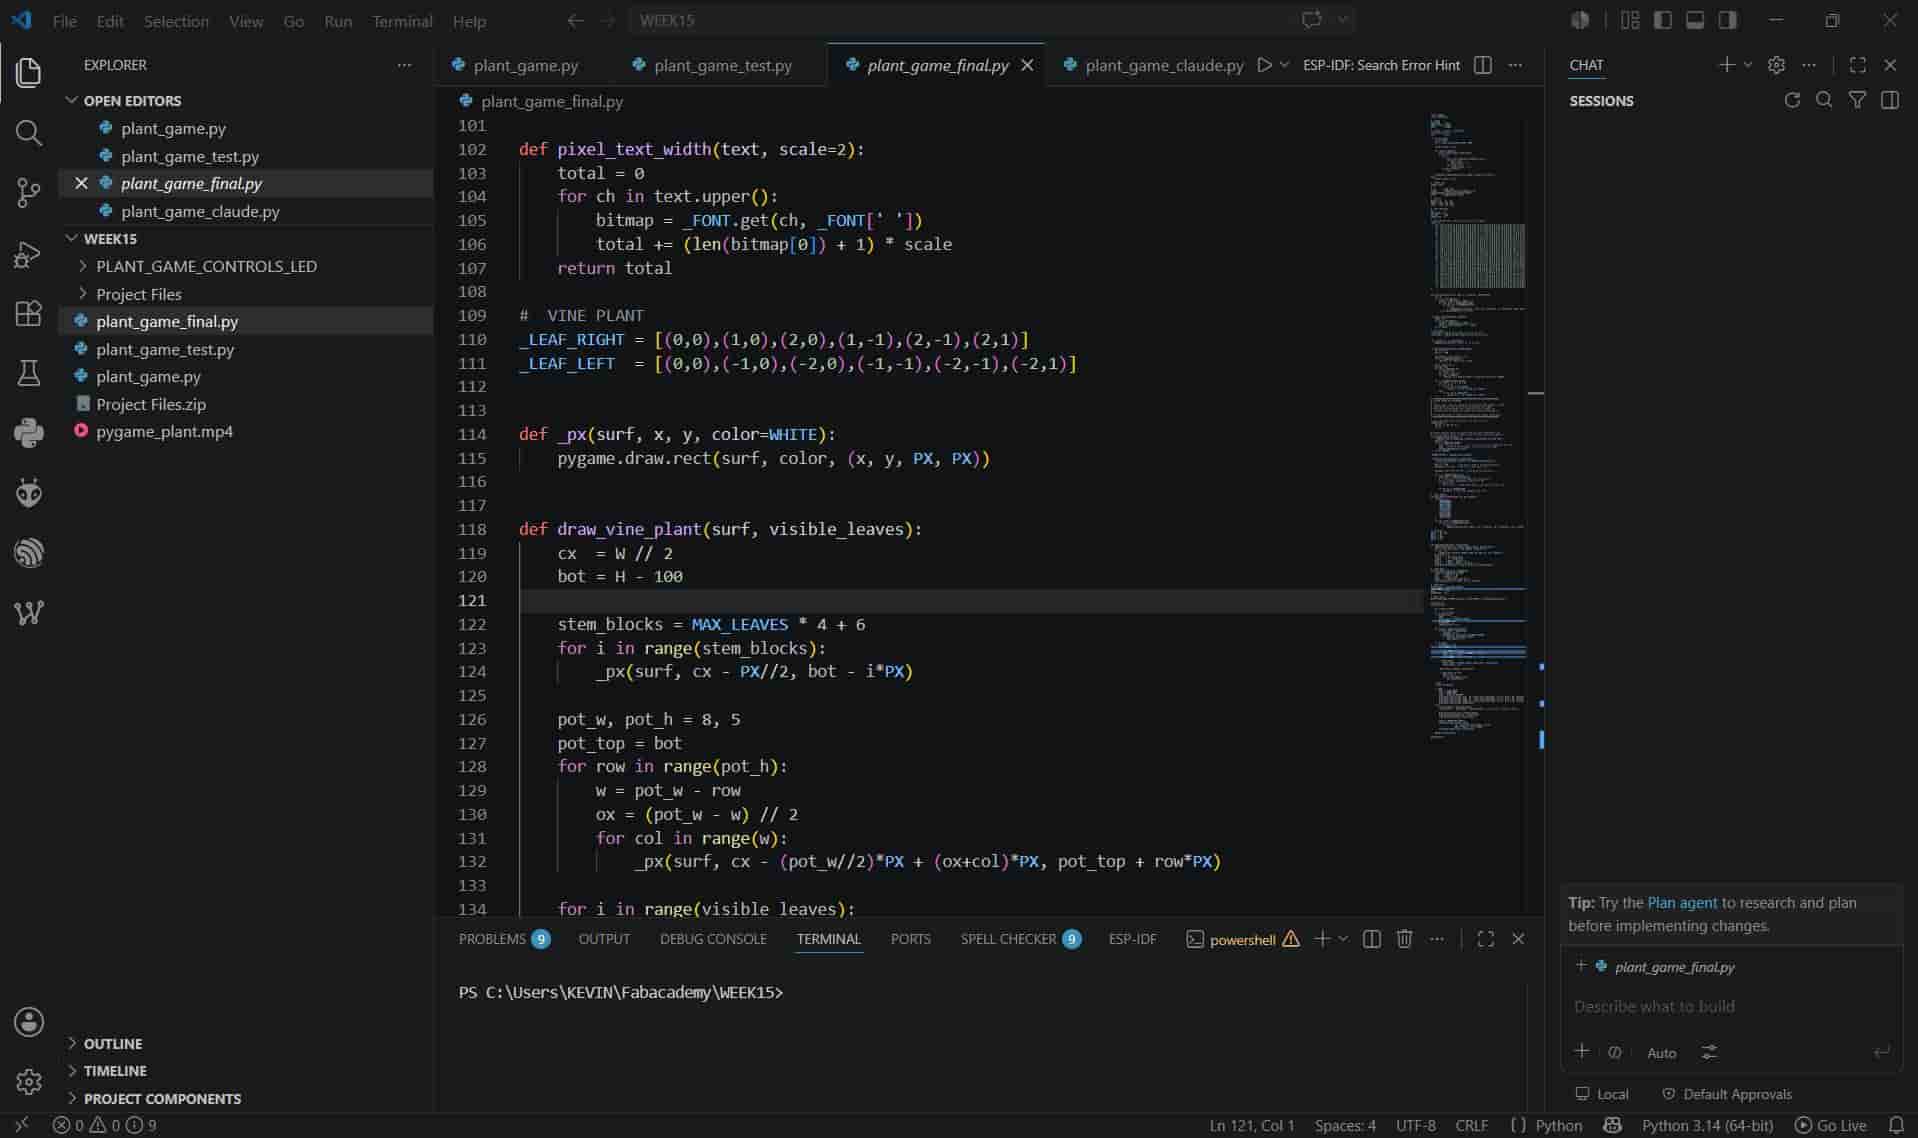Click the Local session target button
The image size is (1918, 1138).
(x=1601, y=1094)
